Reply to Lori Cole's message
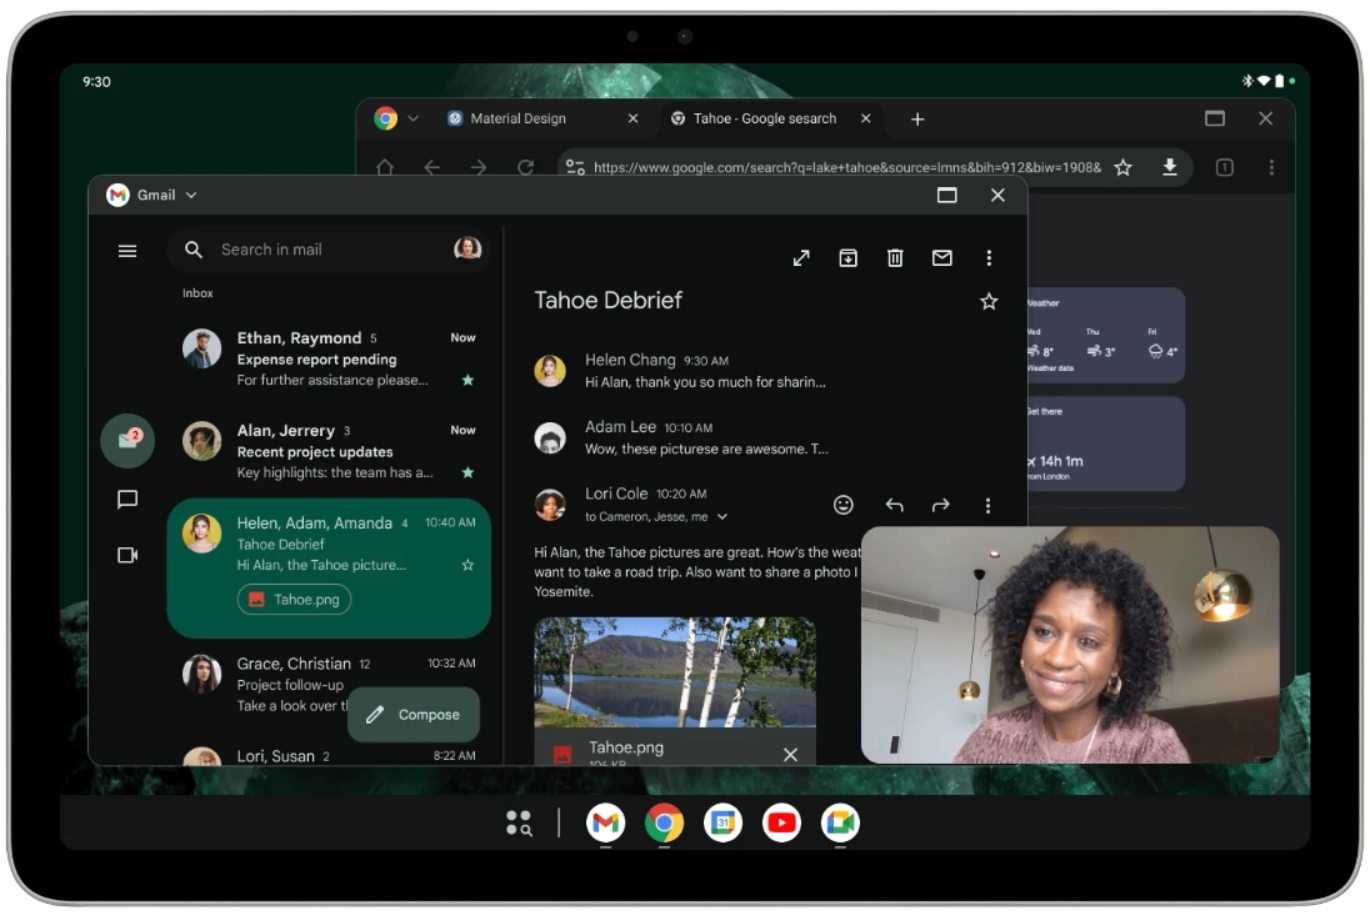Screen dimensions: 1370x920 (x=894, y=505)
